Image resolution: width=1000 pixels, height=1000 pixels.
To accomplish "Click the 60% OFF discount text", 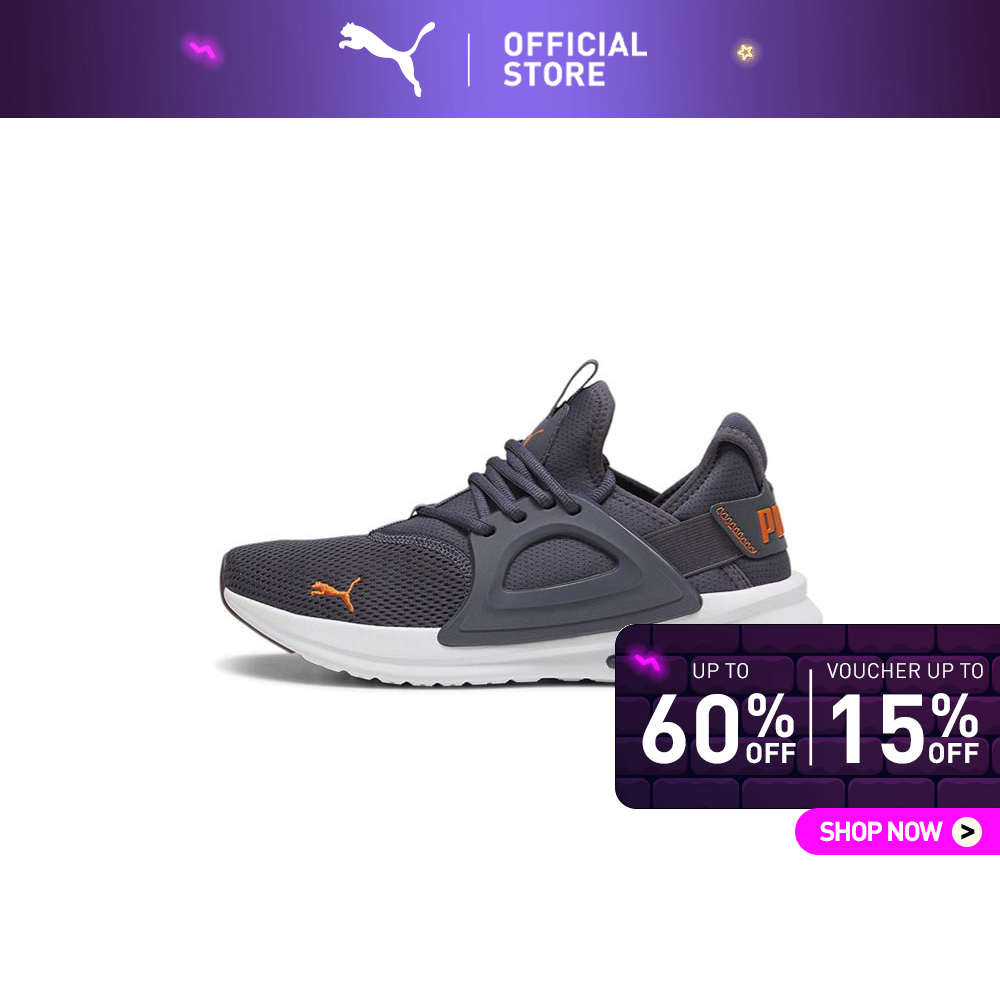I will point(718,729).
